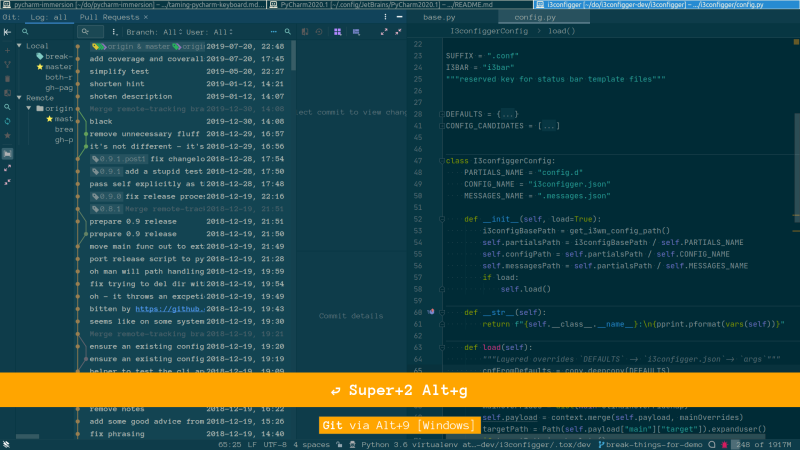Image resolution: width=800 pixels, height=450 pixels.
Task: Toggle navigate log to branch head
Action: pyautogui.click(x=7, y=154)
